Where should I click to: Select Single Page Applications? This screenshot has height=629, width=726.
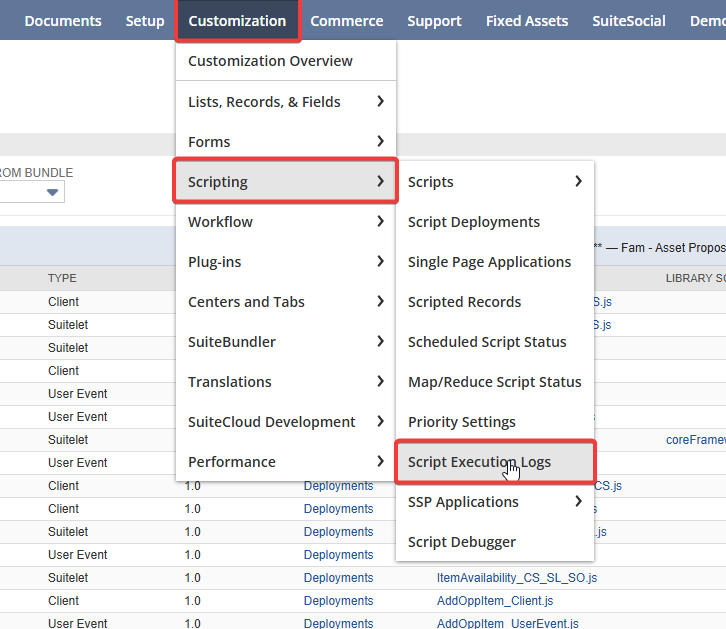(x=495, y=262)
